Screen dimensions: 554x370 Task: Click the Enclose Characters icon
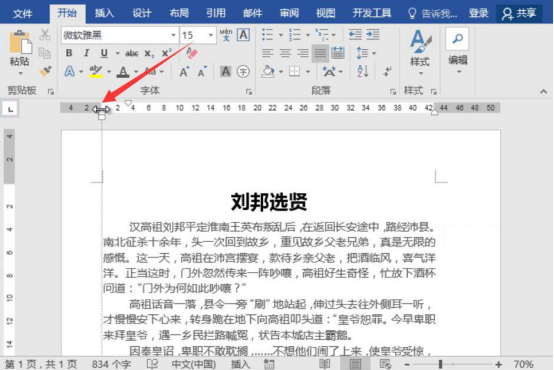tap(243, 72)
